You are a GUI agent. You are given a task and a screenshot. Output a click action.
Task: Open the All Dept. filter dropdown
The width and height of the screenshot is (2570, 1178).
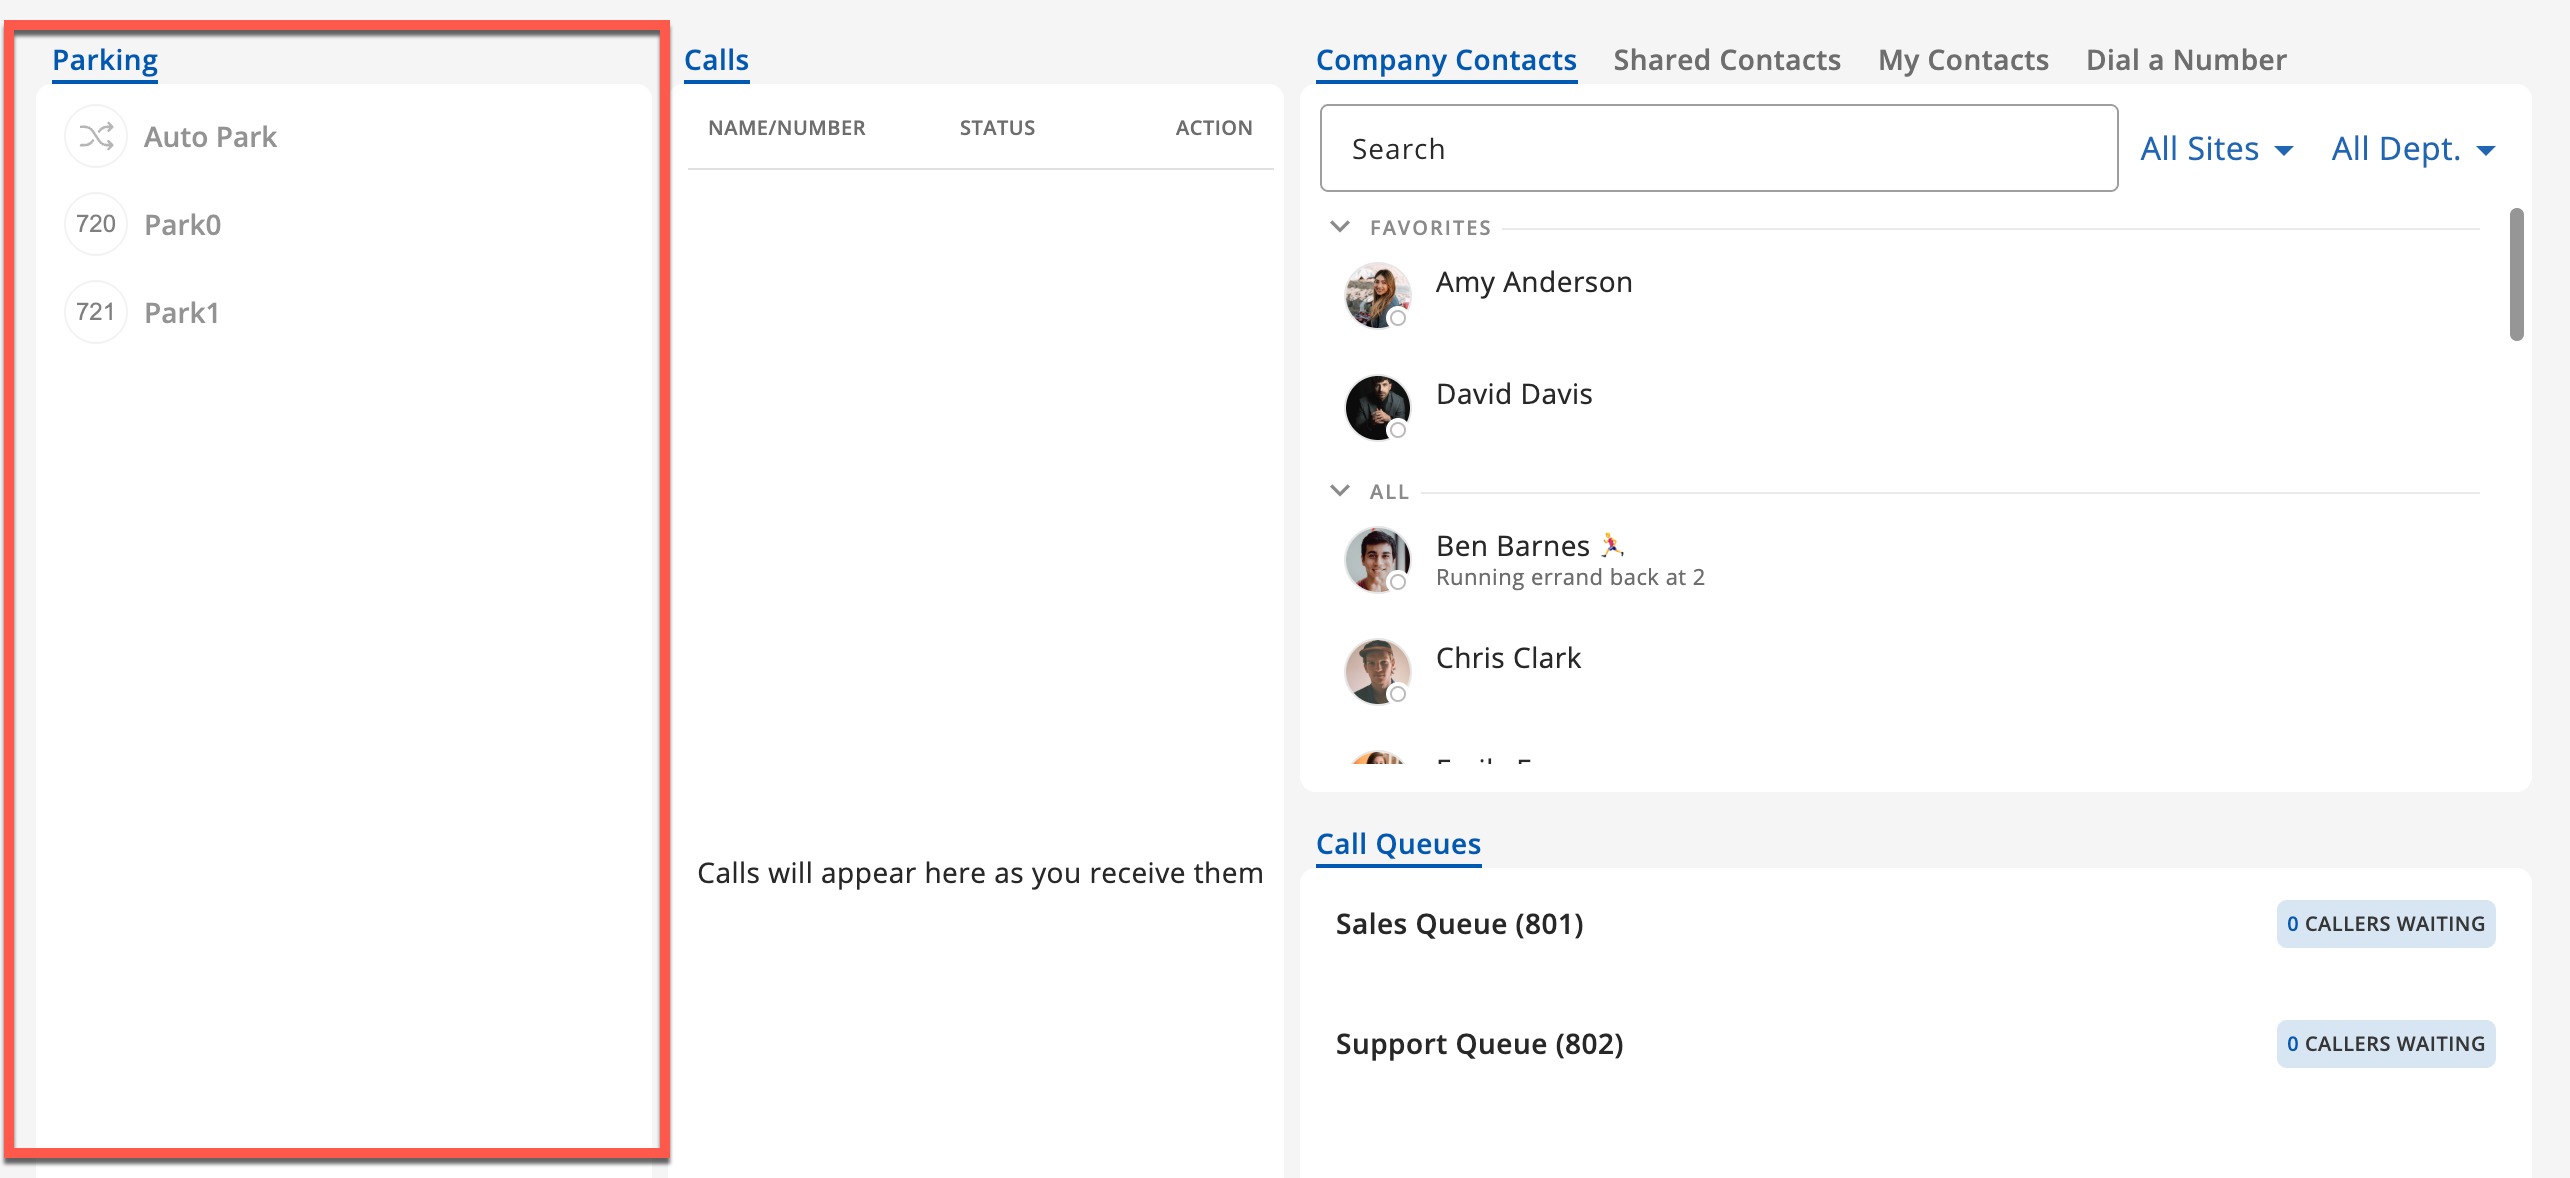pos(2412,149)
